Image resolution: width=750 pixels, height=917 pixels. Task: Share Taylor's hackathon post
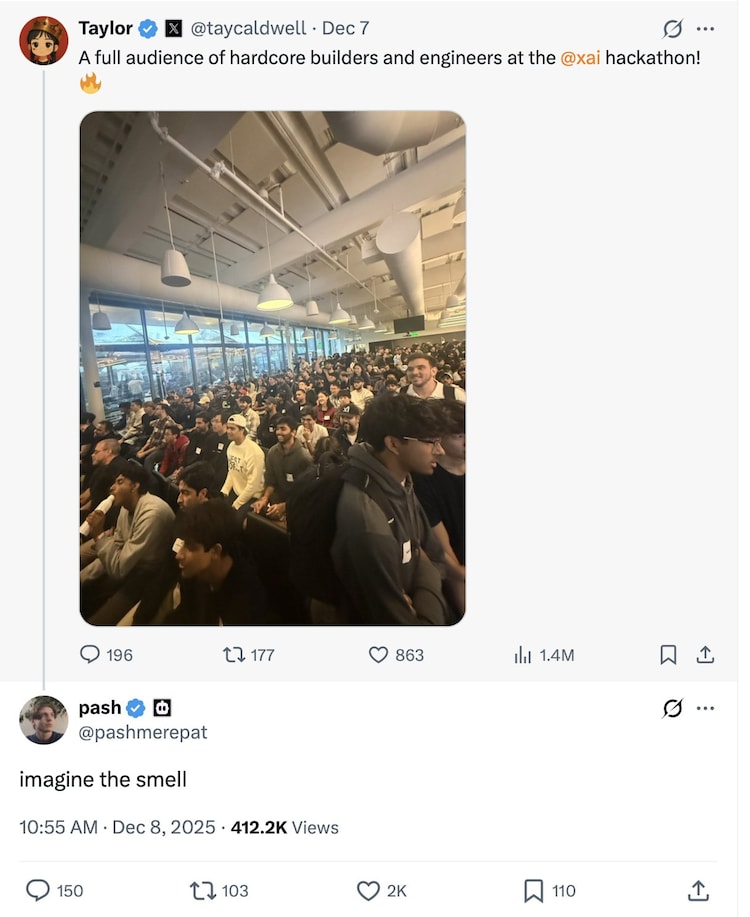click(705, 654)
